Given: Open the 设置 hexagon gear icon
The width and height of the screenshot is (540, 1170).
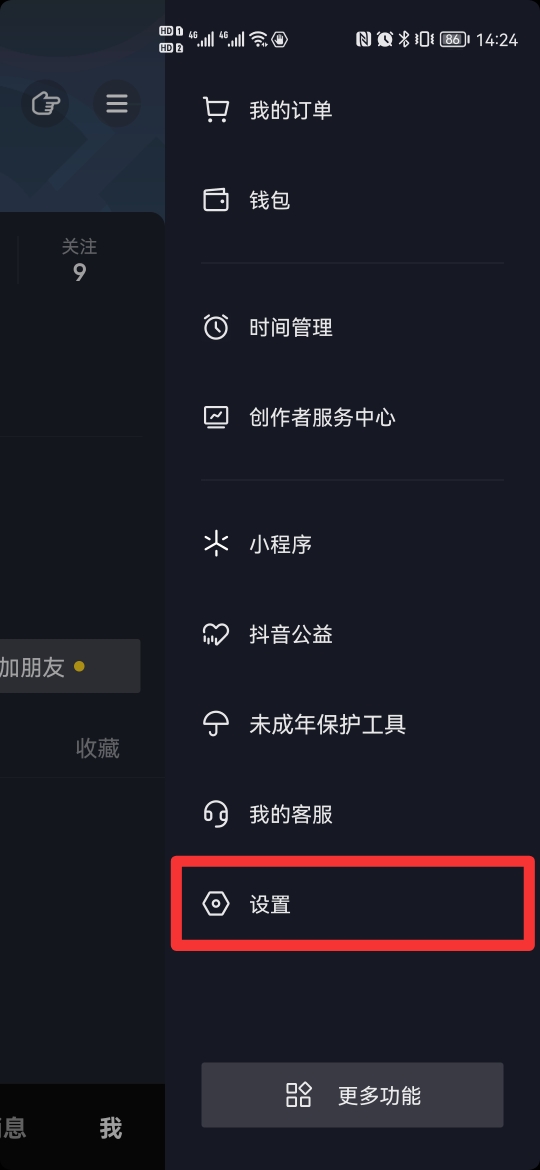Looking at the screenshot, I should [216, 904].
